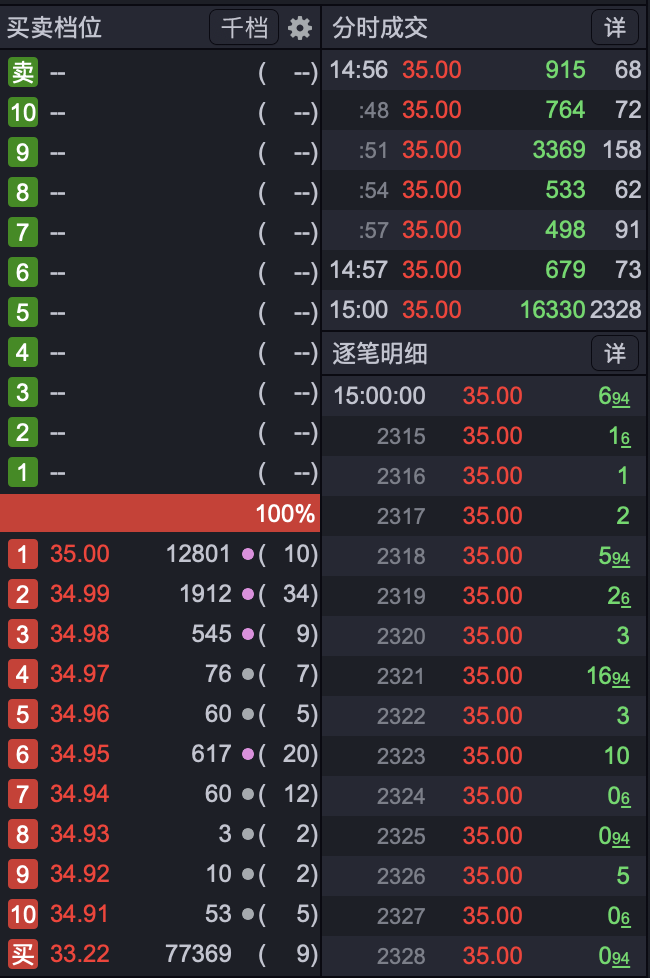Select the green ask level 10 badge
Screen dimensions: 650x978
(23, 112)
